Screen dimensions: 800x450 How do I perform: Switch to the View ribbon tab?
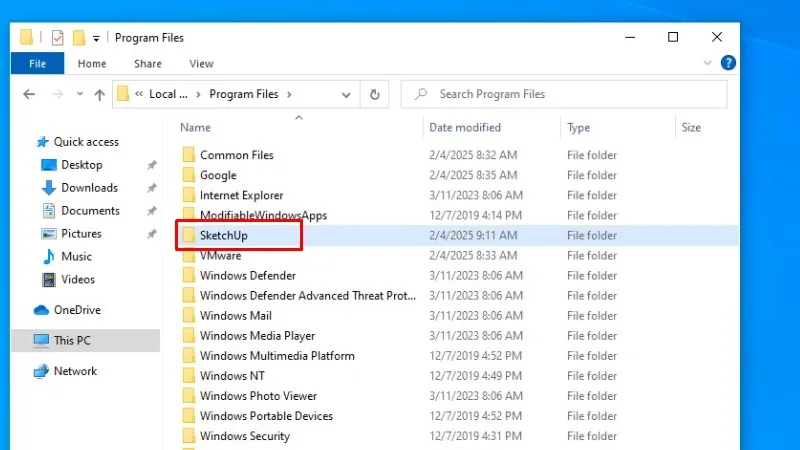point(201,63)
